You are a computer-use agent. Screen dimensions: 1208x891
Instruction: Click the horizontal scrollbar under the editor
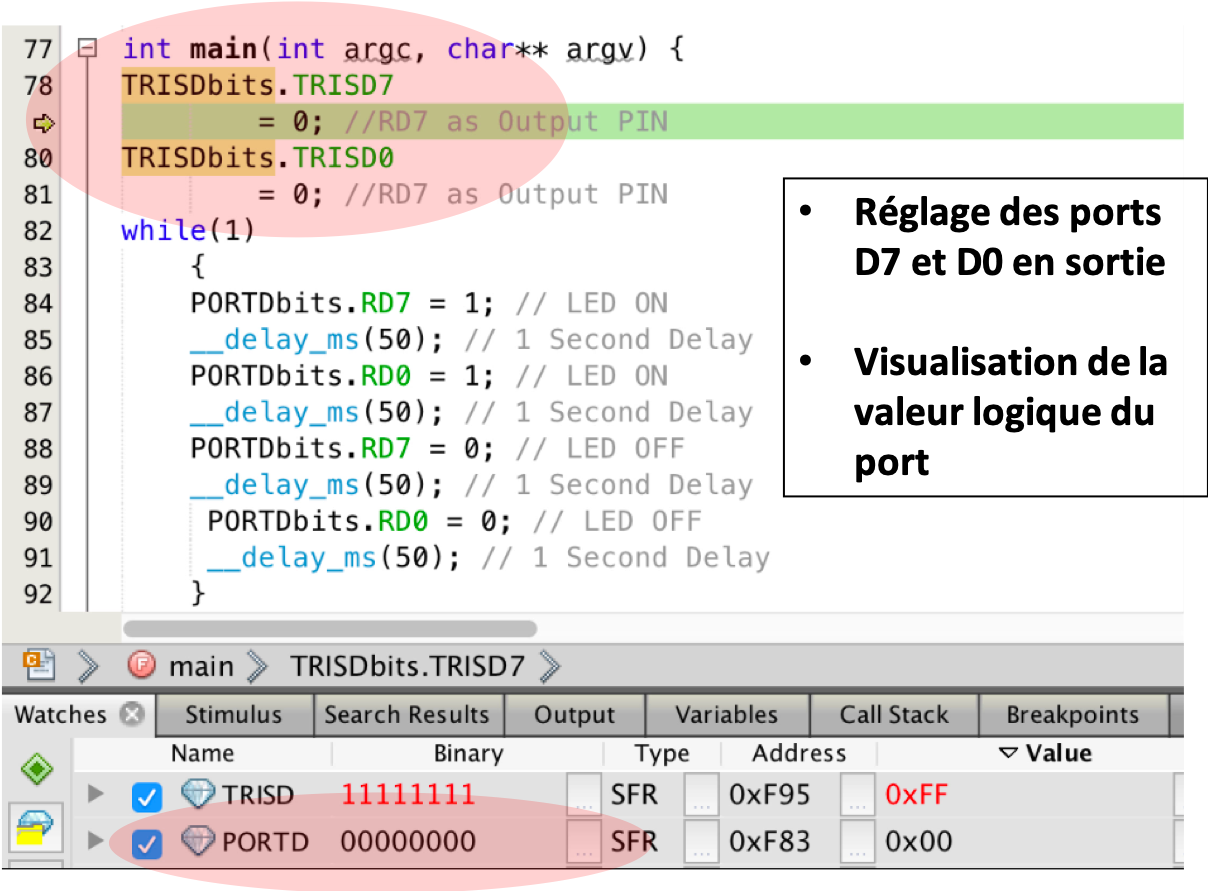pos(329,628)
